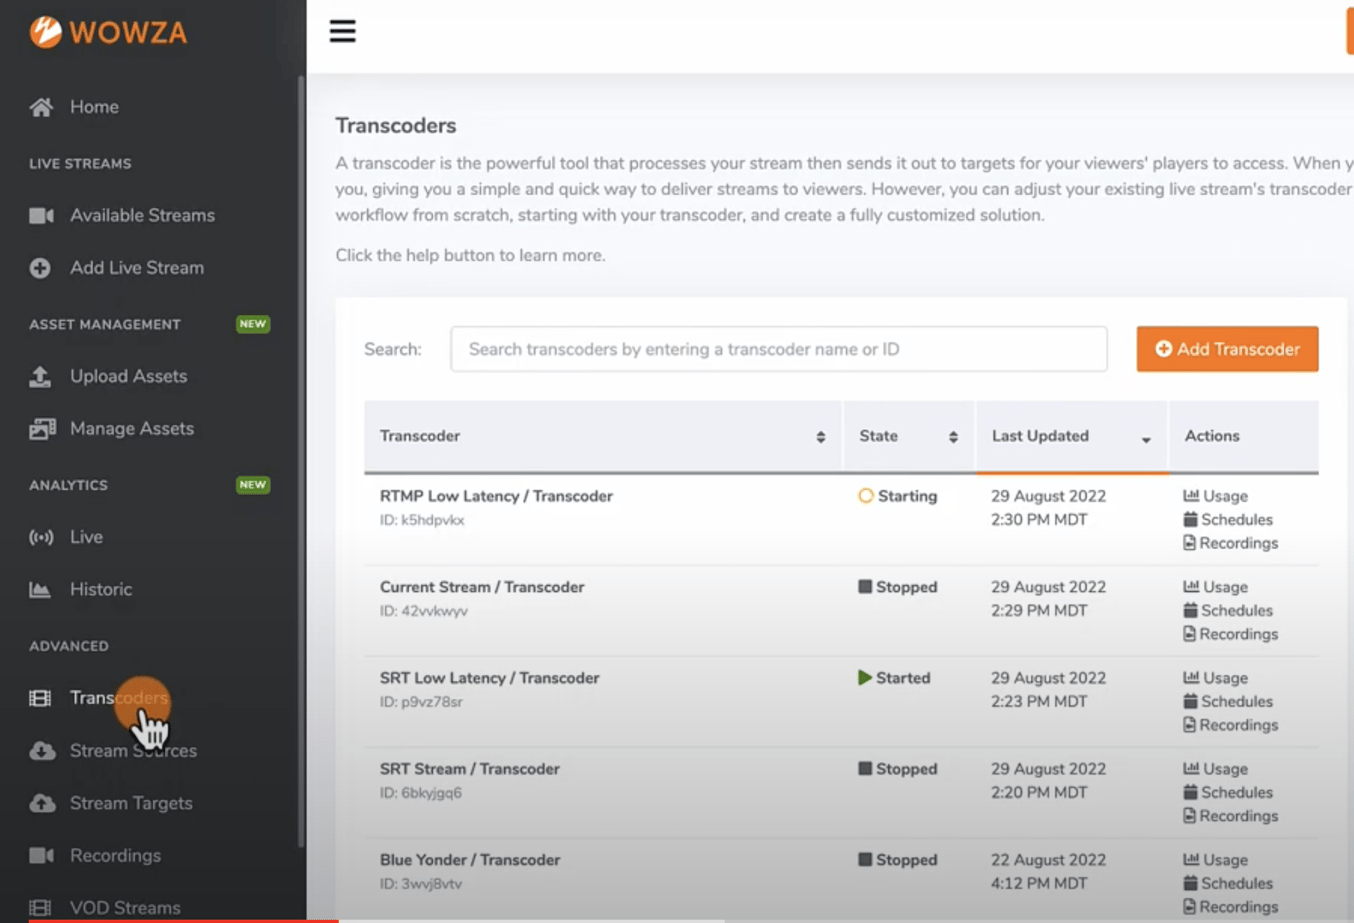
Task: Click the Add Live Stream plus icon
Action: point(40,267)
